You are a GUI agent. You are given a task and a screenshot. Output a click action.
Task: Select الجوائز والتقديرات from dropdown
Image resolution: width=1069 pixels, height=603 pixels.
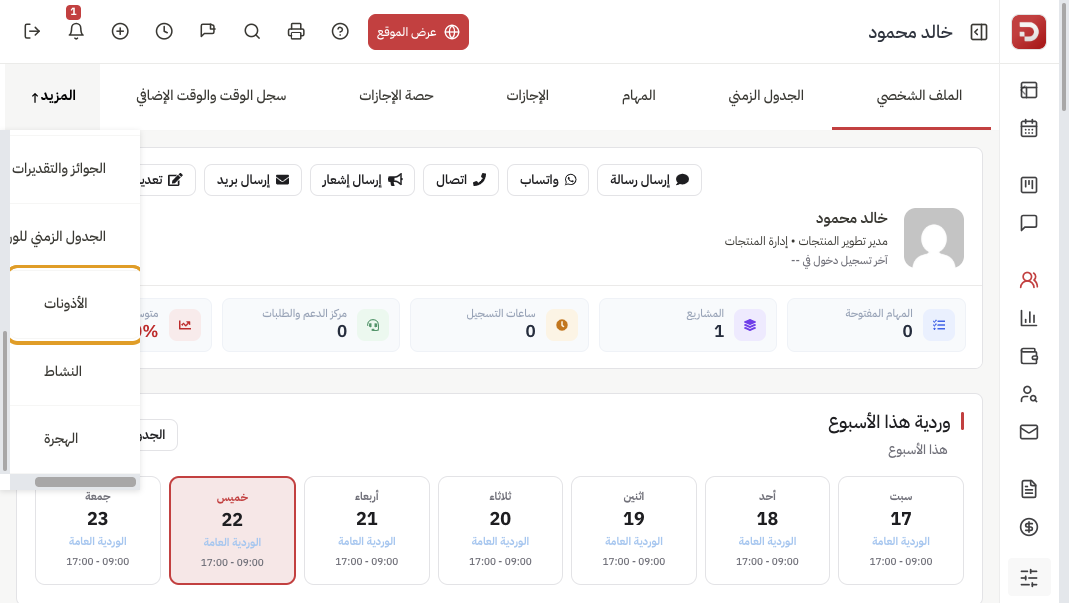[75, 168]
